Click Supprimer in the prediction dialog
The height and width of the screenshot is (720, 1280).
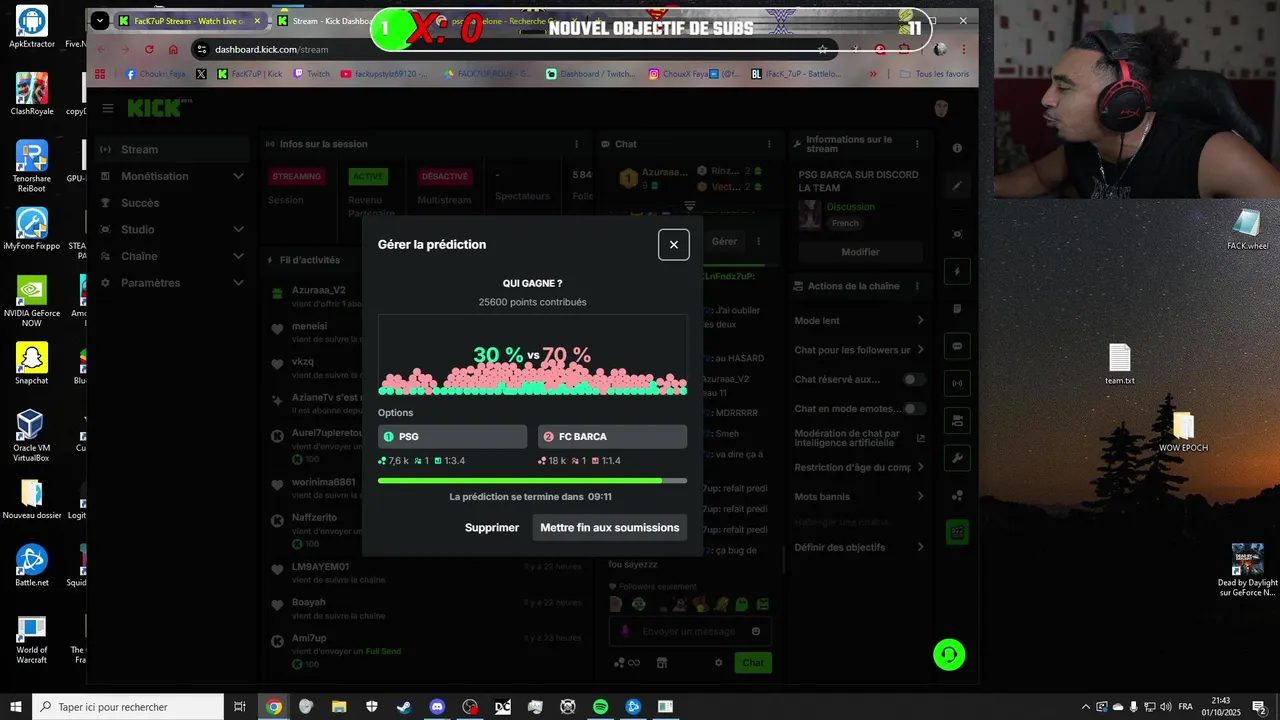click(491, 528)
